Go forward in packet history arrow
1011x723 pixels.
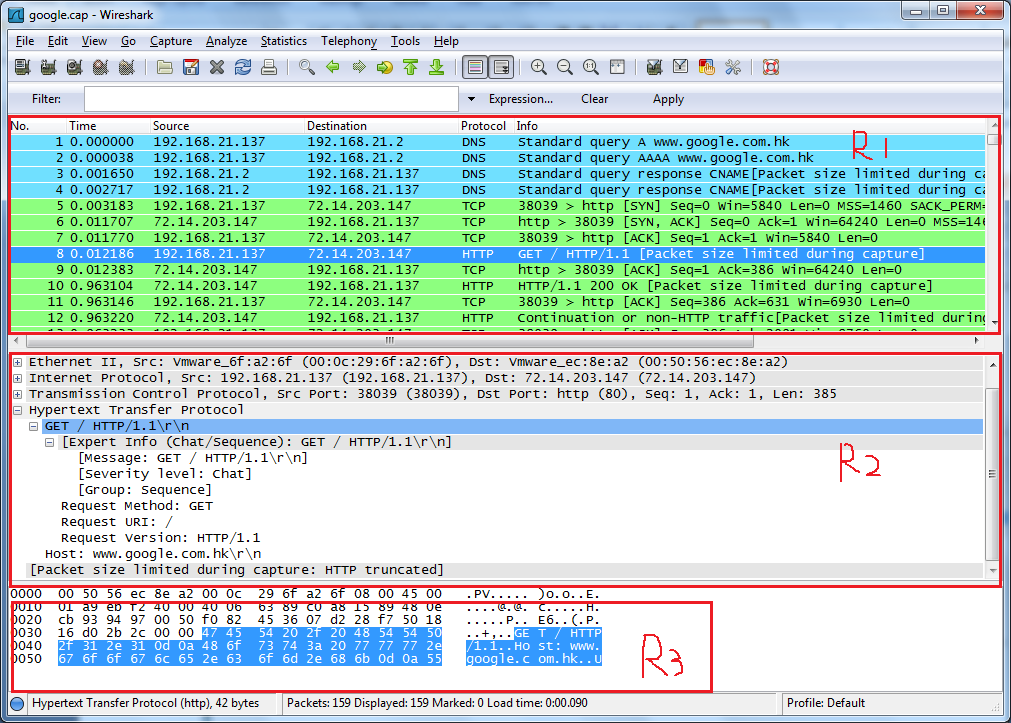coord(359,67)
